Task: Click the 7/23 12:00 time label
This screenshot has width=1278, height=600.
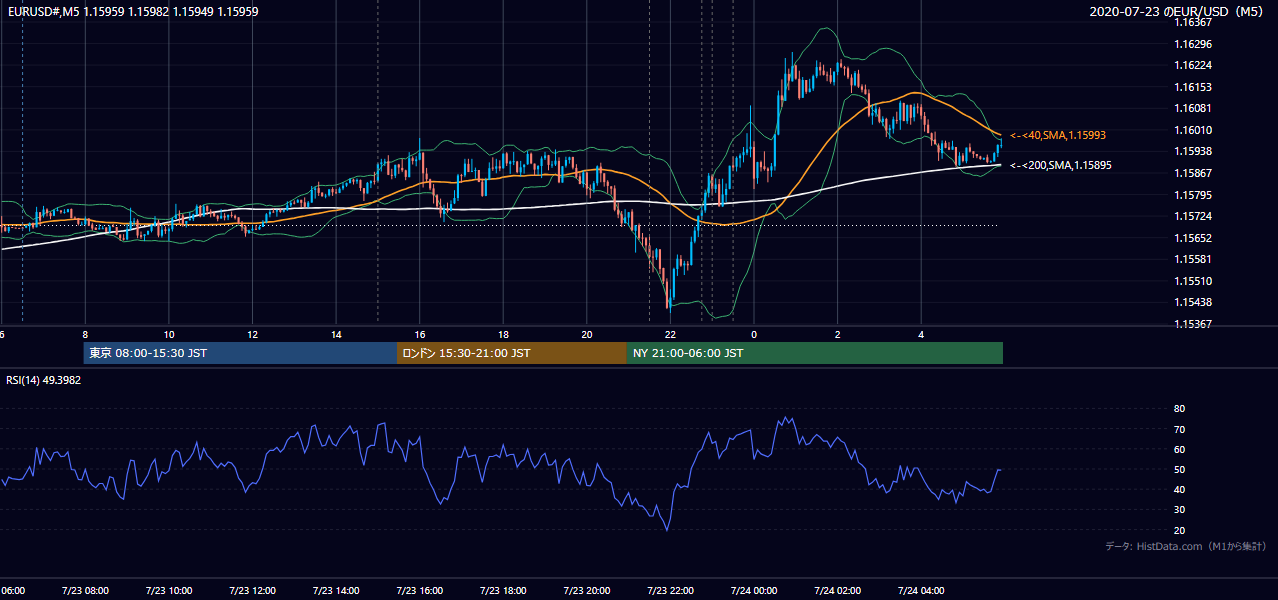Action: (252, 590)
